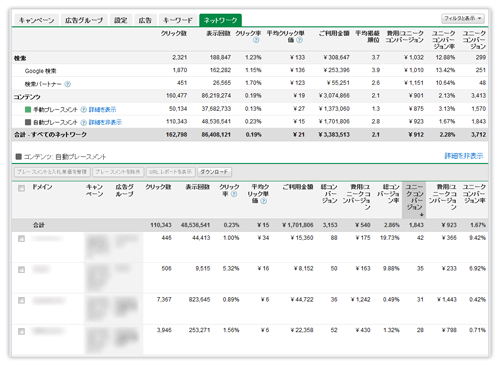This screenshot has width=500, height=366.
Task: Check the row with 445 clicks
Action: pyautogui.click(x=21, y=238)
